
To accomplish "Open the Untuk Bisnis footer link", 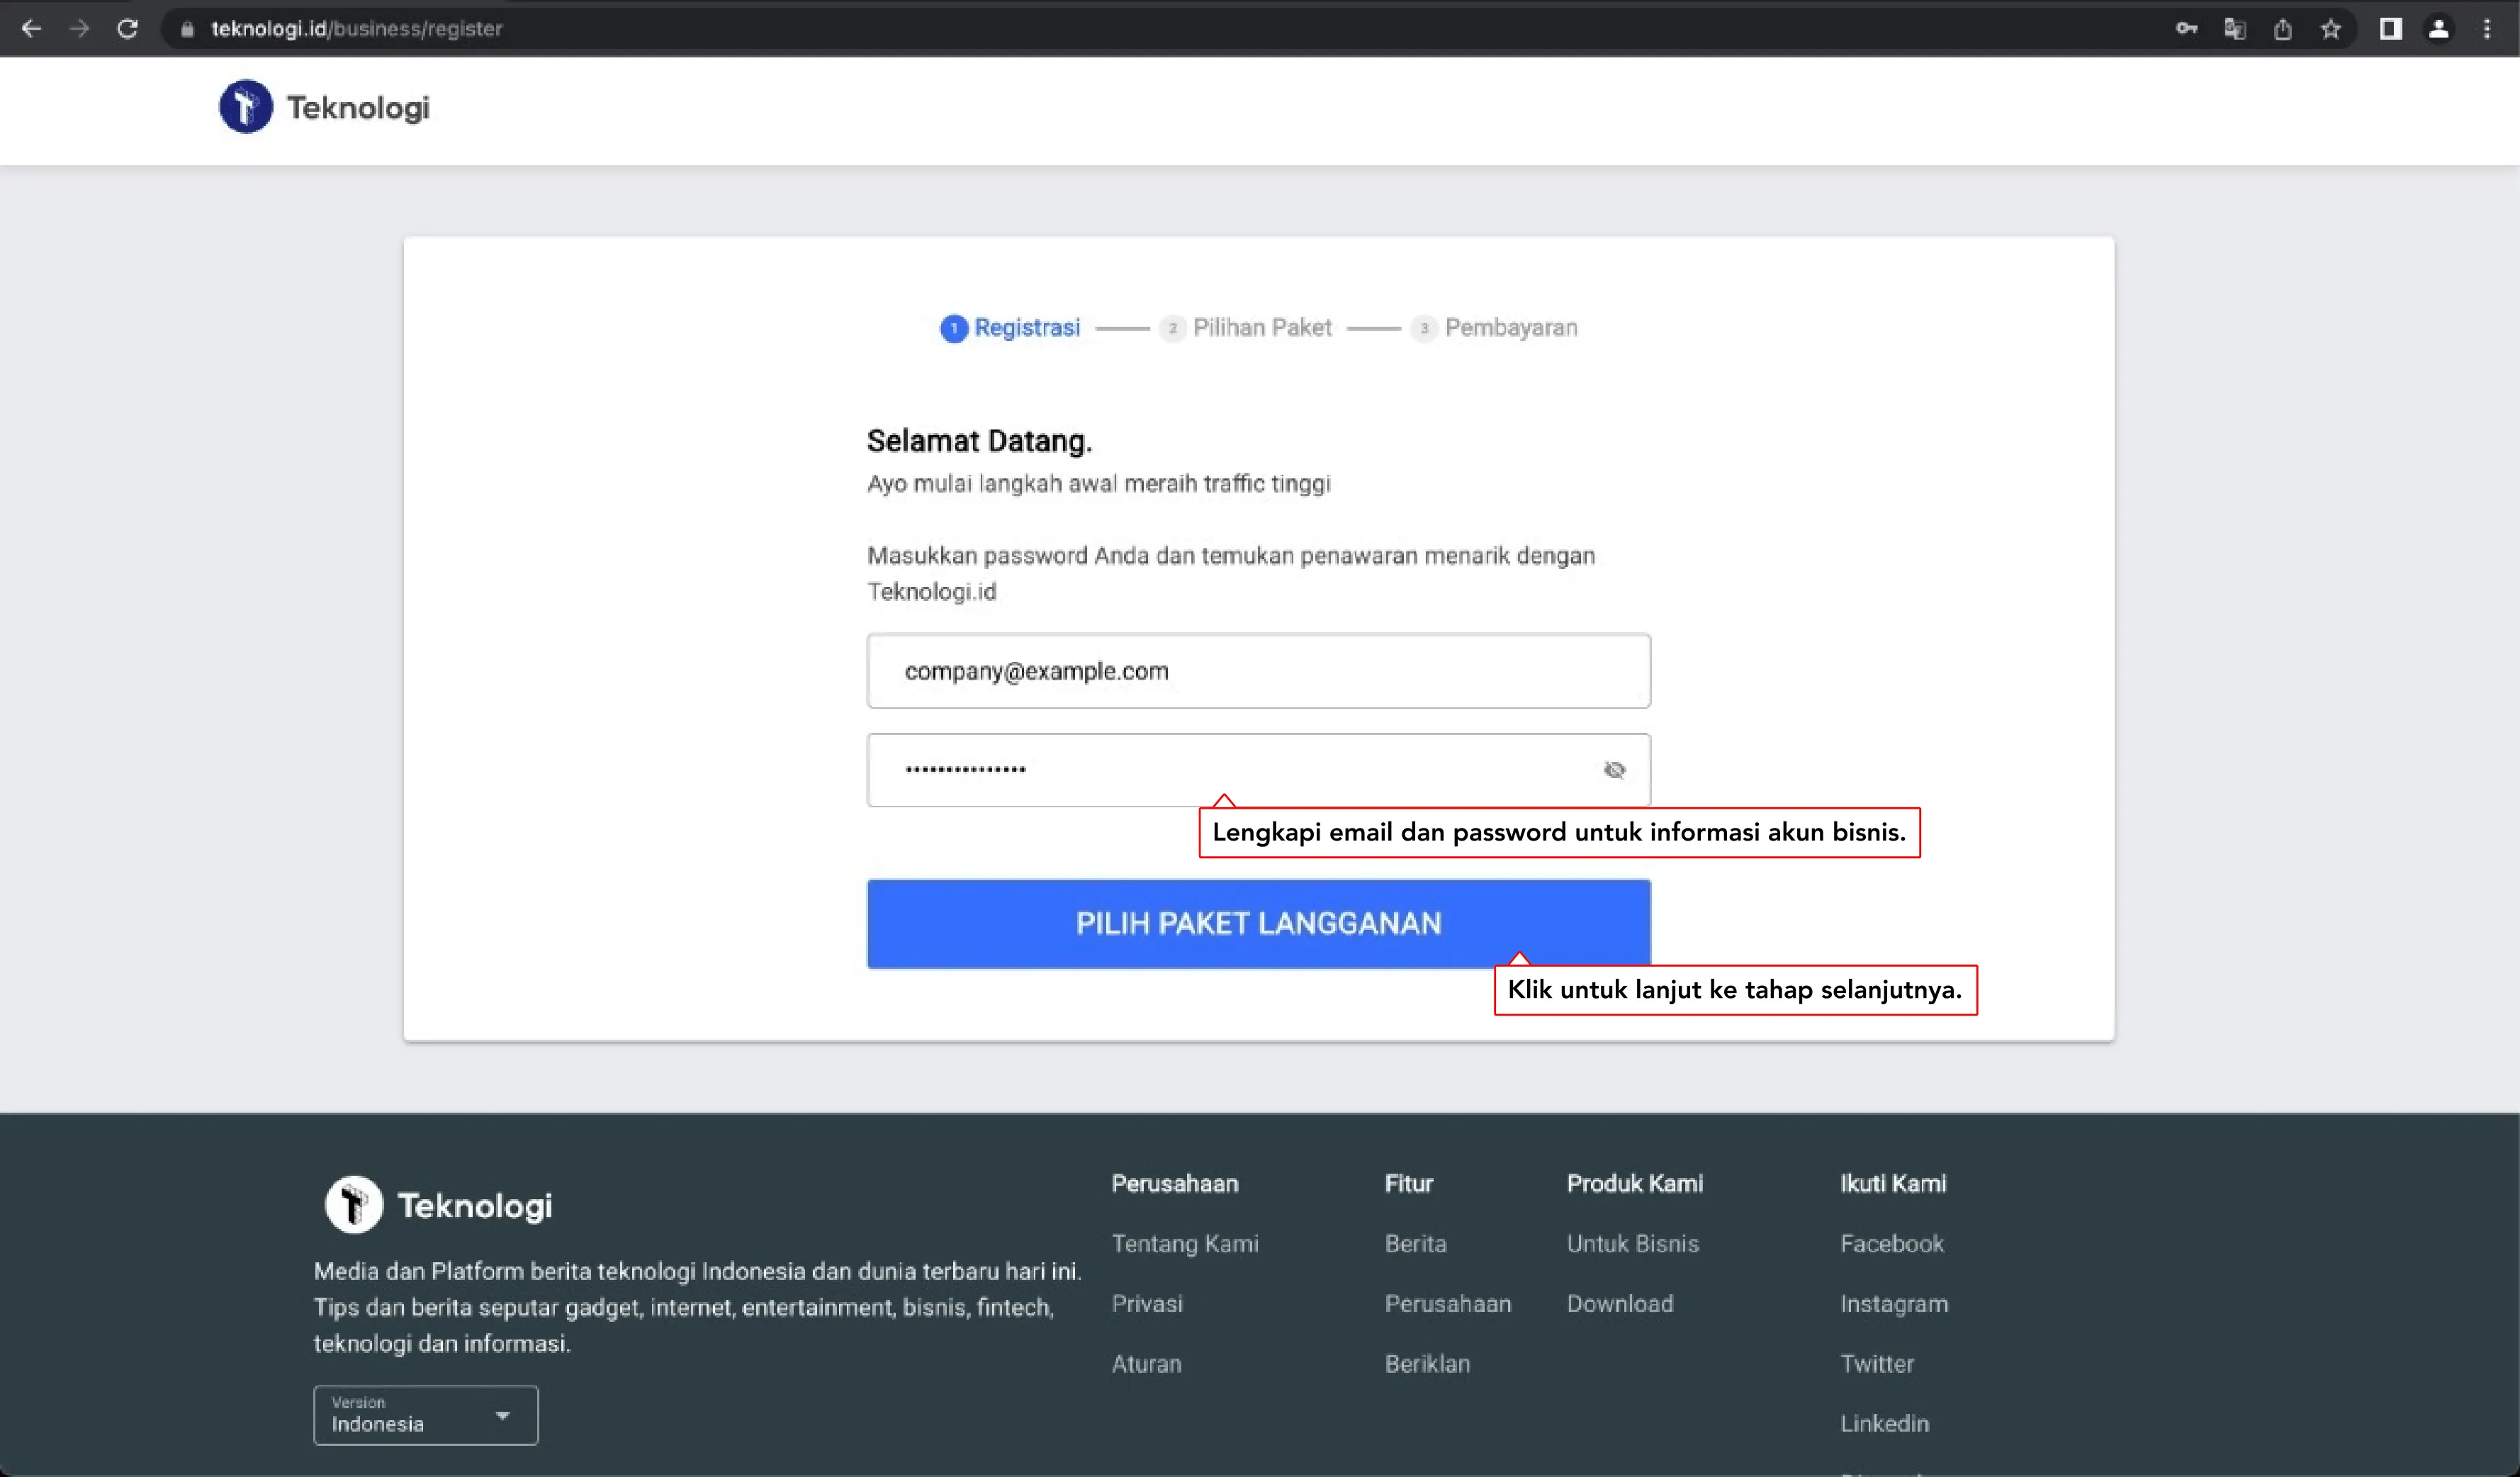I will (x=1632, y=1244).
